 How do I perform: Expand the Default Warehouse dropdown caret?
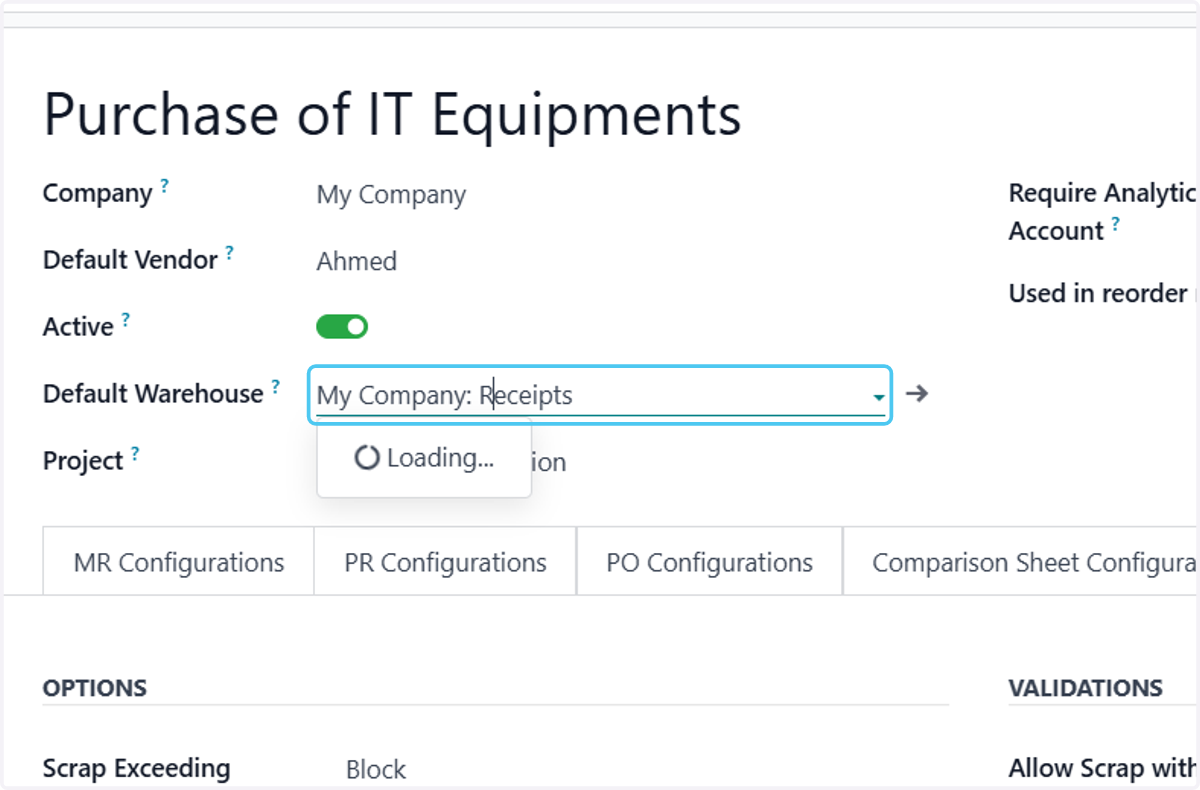[x=878, y=398]
